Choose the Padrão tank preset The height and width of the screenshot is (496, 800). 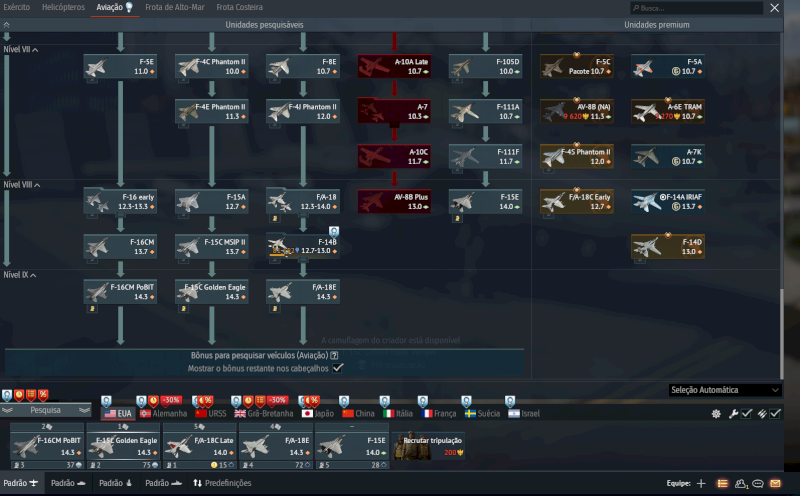coord(68,483)
